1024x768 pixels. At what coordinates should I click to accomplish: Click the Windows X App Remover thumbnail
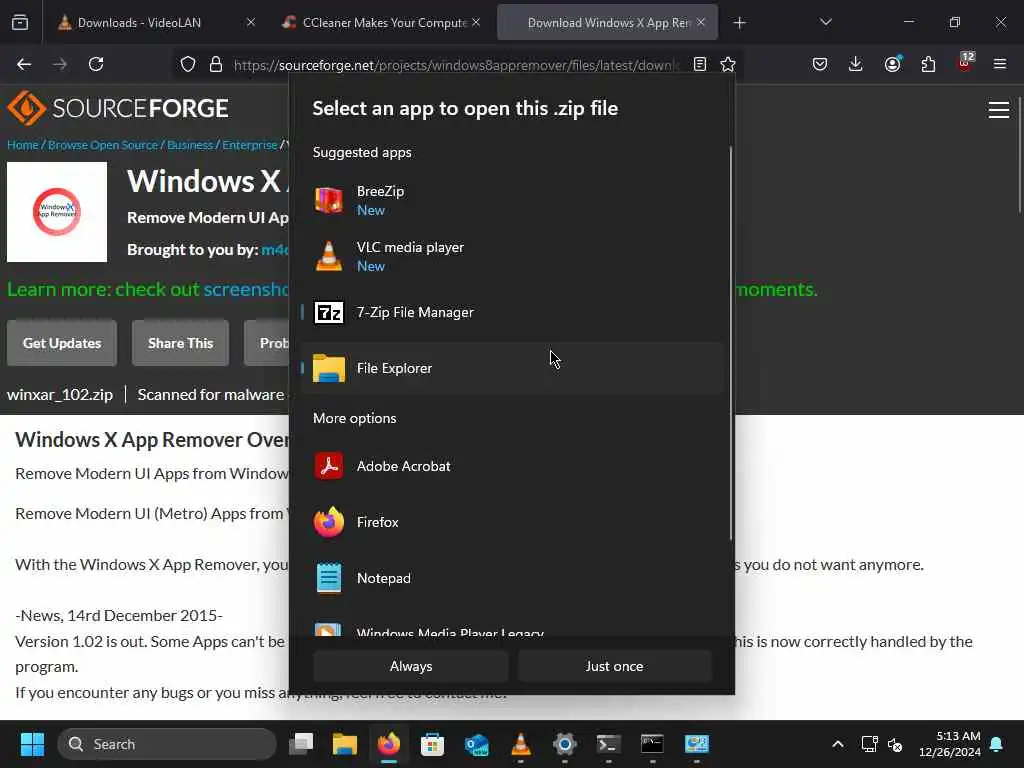(x=57, y=212)
